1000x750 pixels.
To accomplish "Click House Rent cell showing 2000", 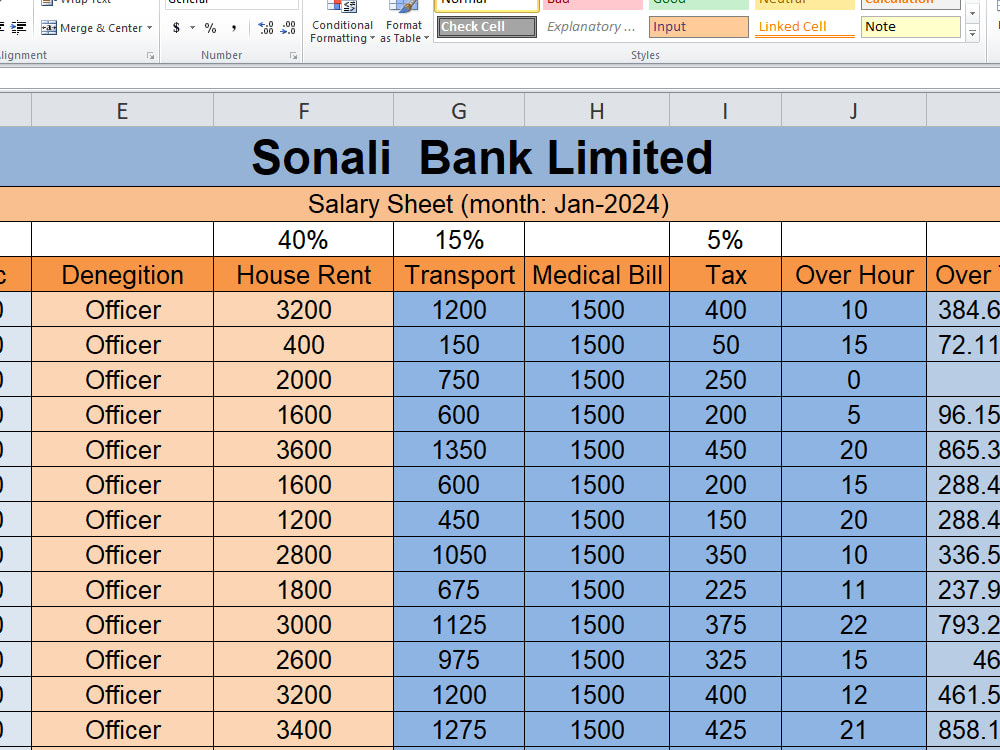I will (304, 379).
